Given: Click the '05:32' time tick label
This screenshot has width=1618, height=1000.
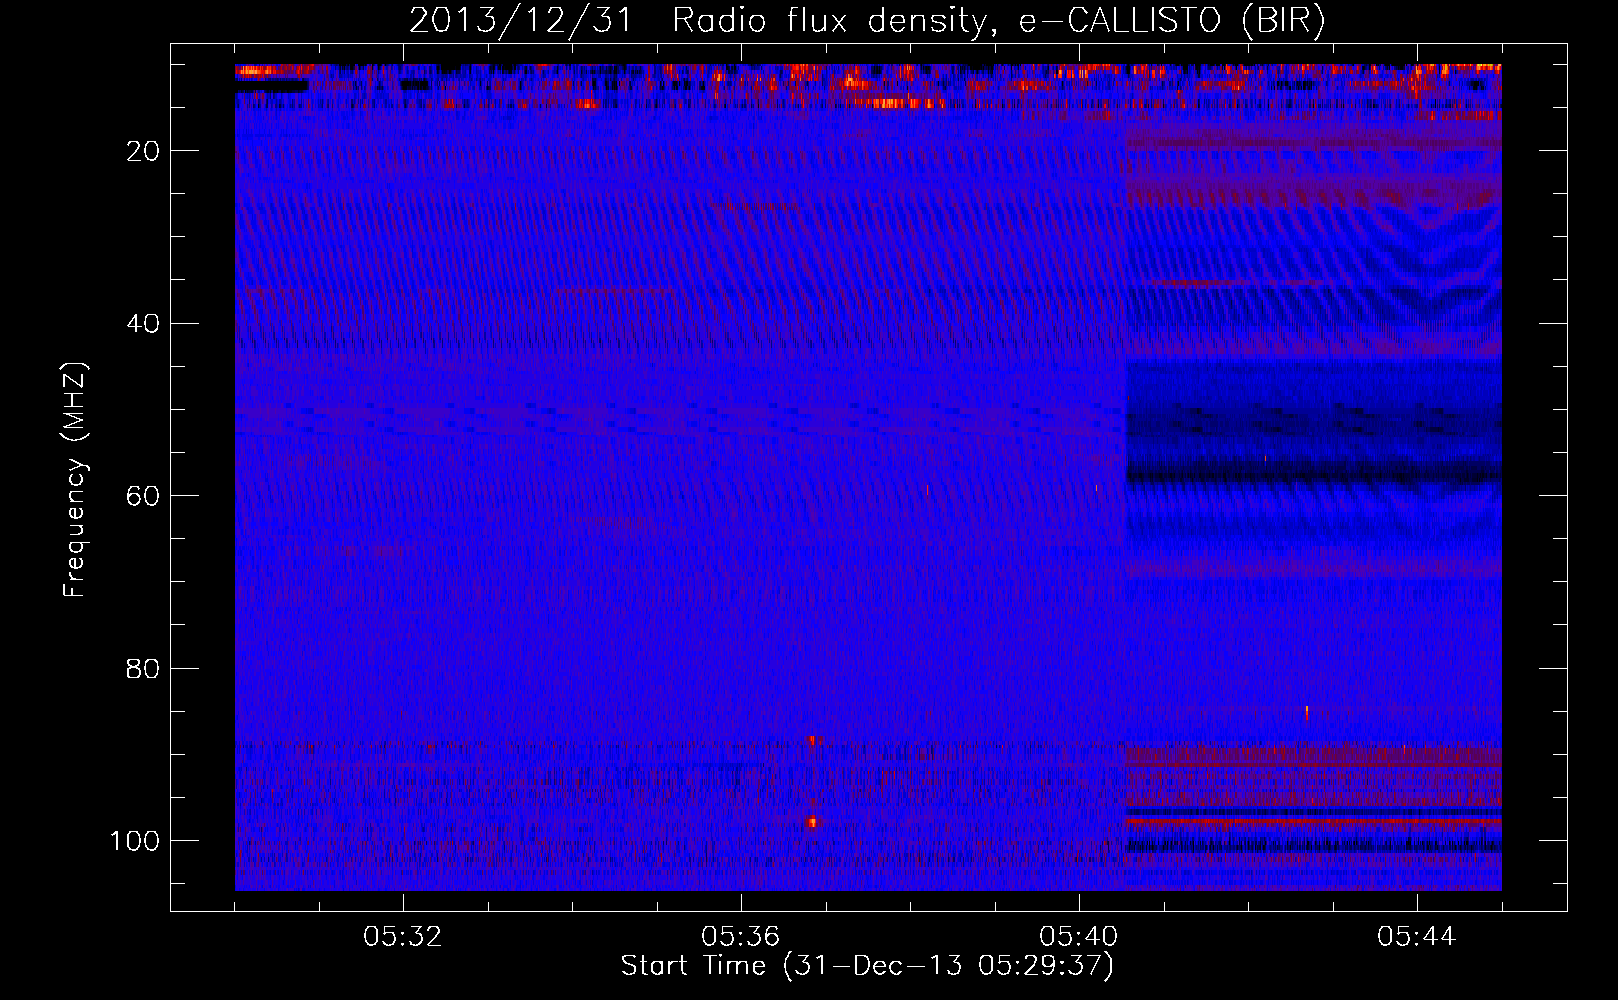Looking at the screenshot, I should (403, 937).
